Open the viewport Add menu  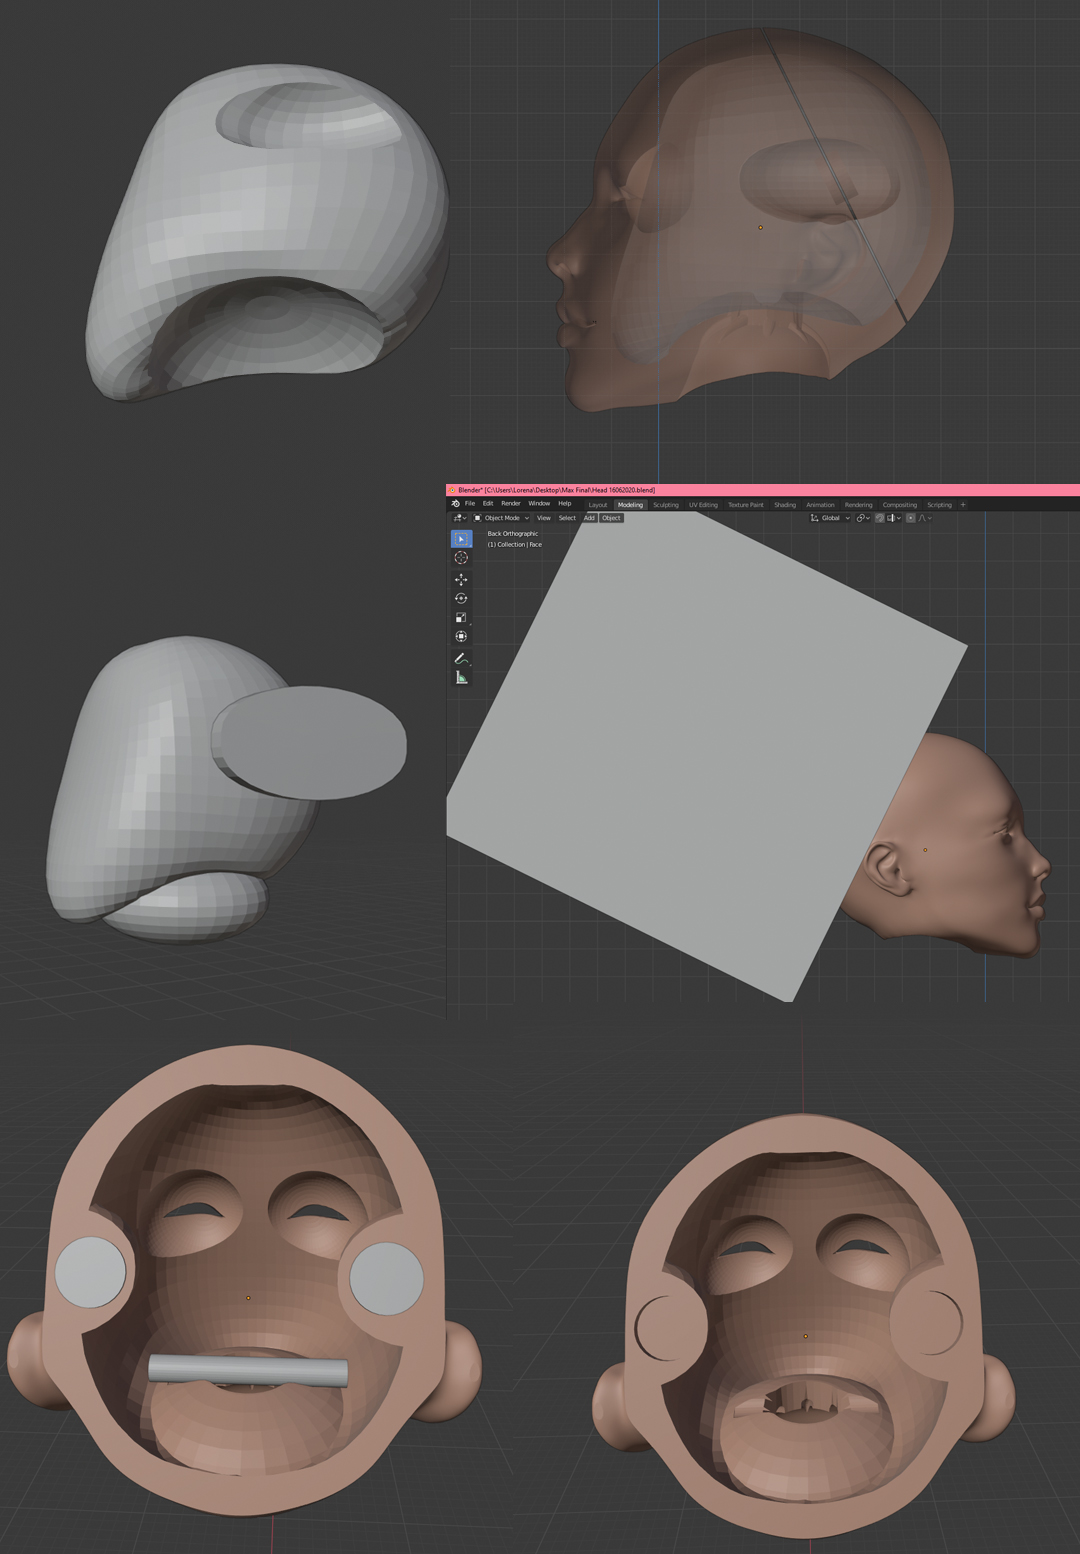[x=589, y=518]
